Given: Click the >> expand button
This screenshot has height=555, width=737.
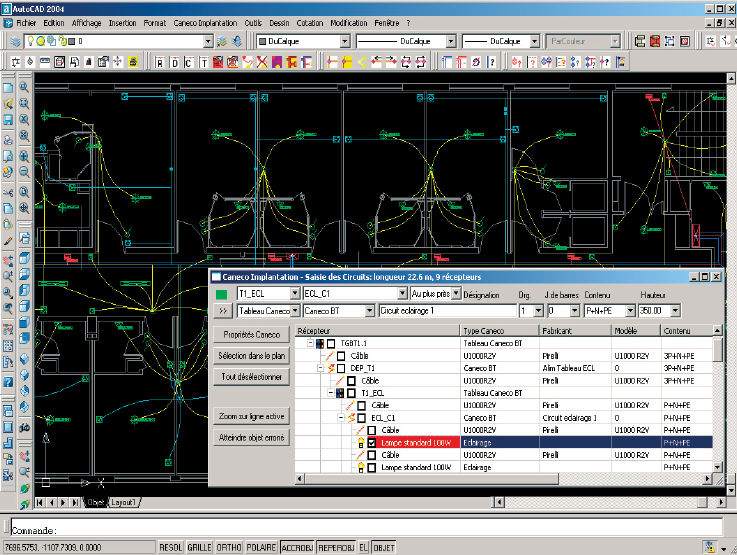Looking at the screenshot, I should [x=223, y=311].
